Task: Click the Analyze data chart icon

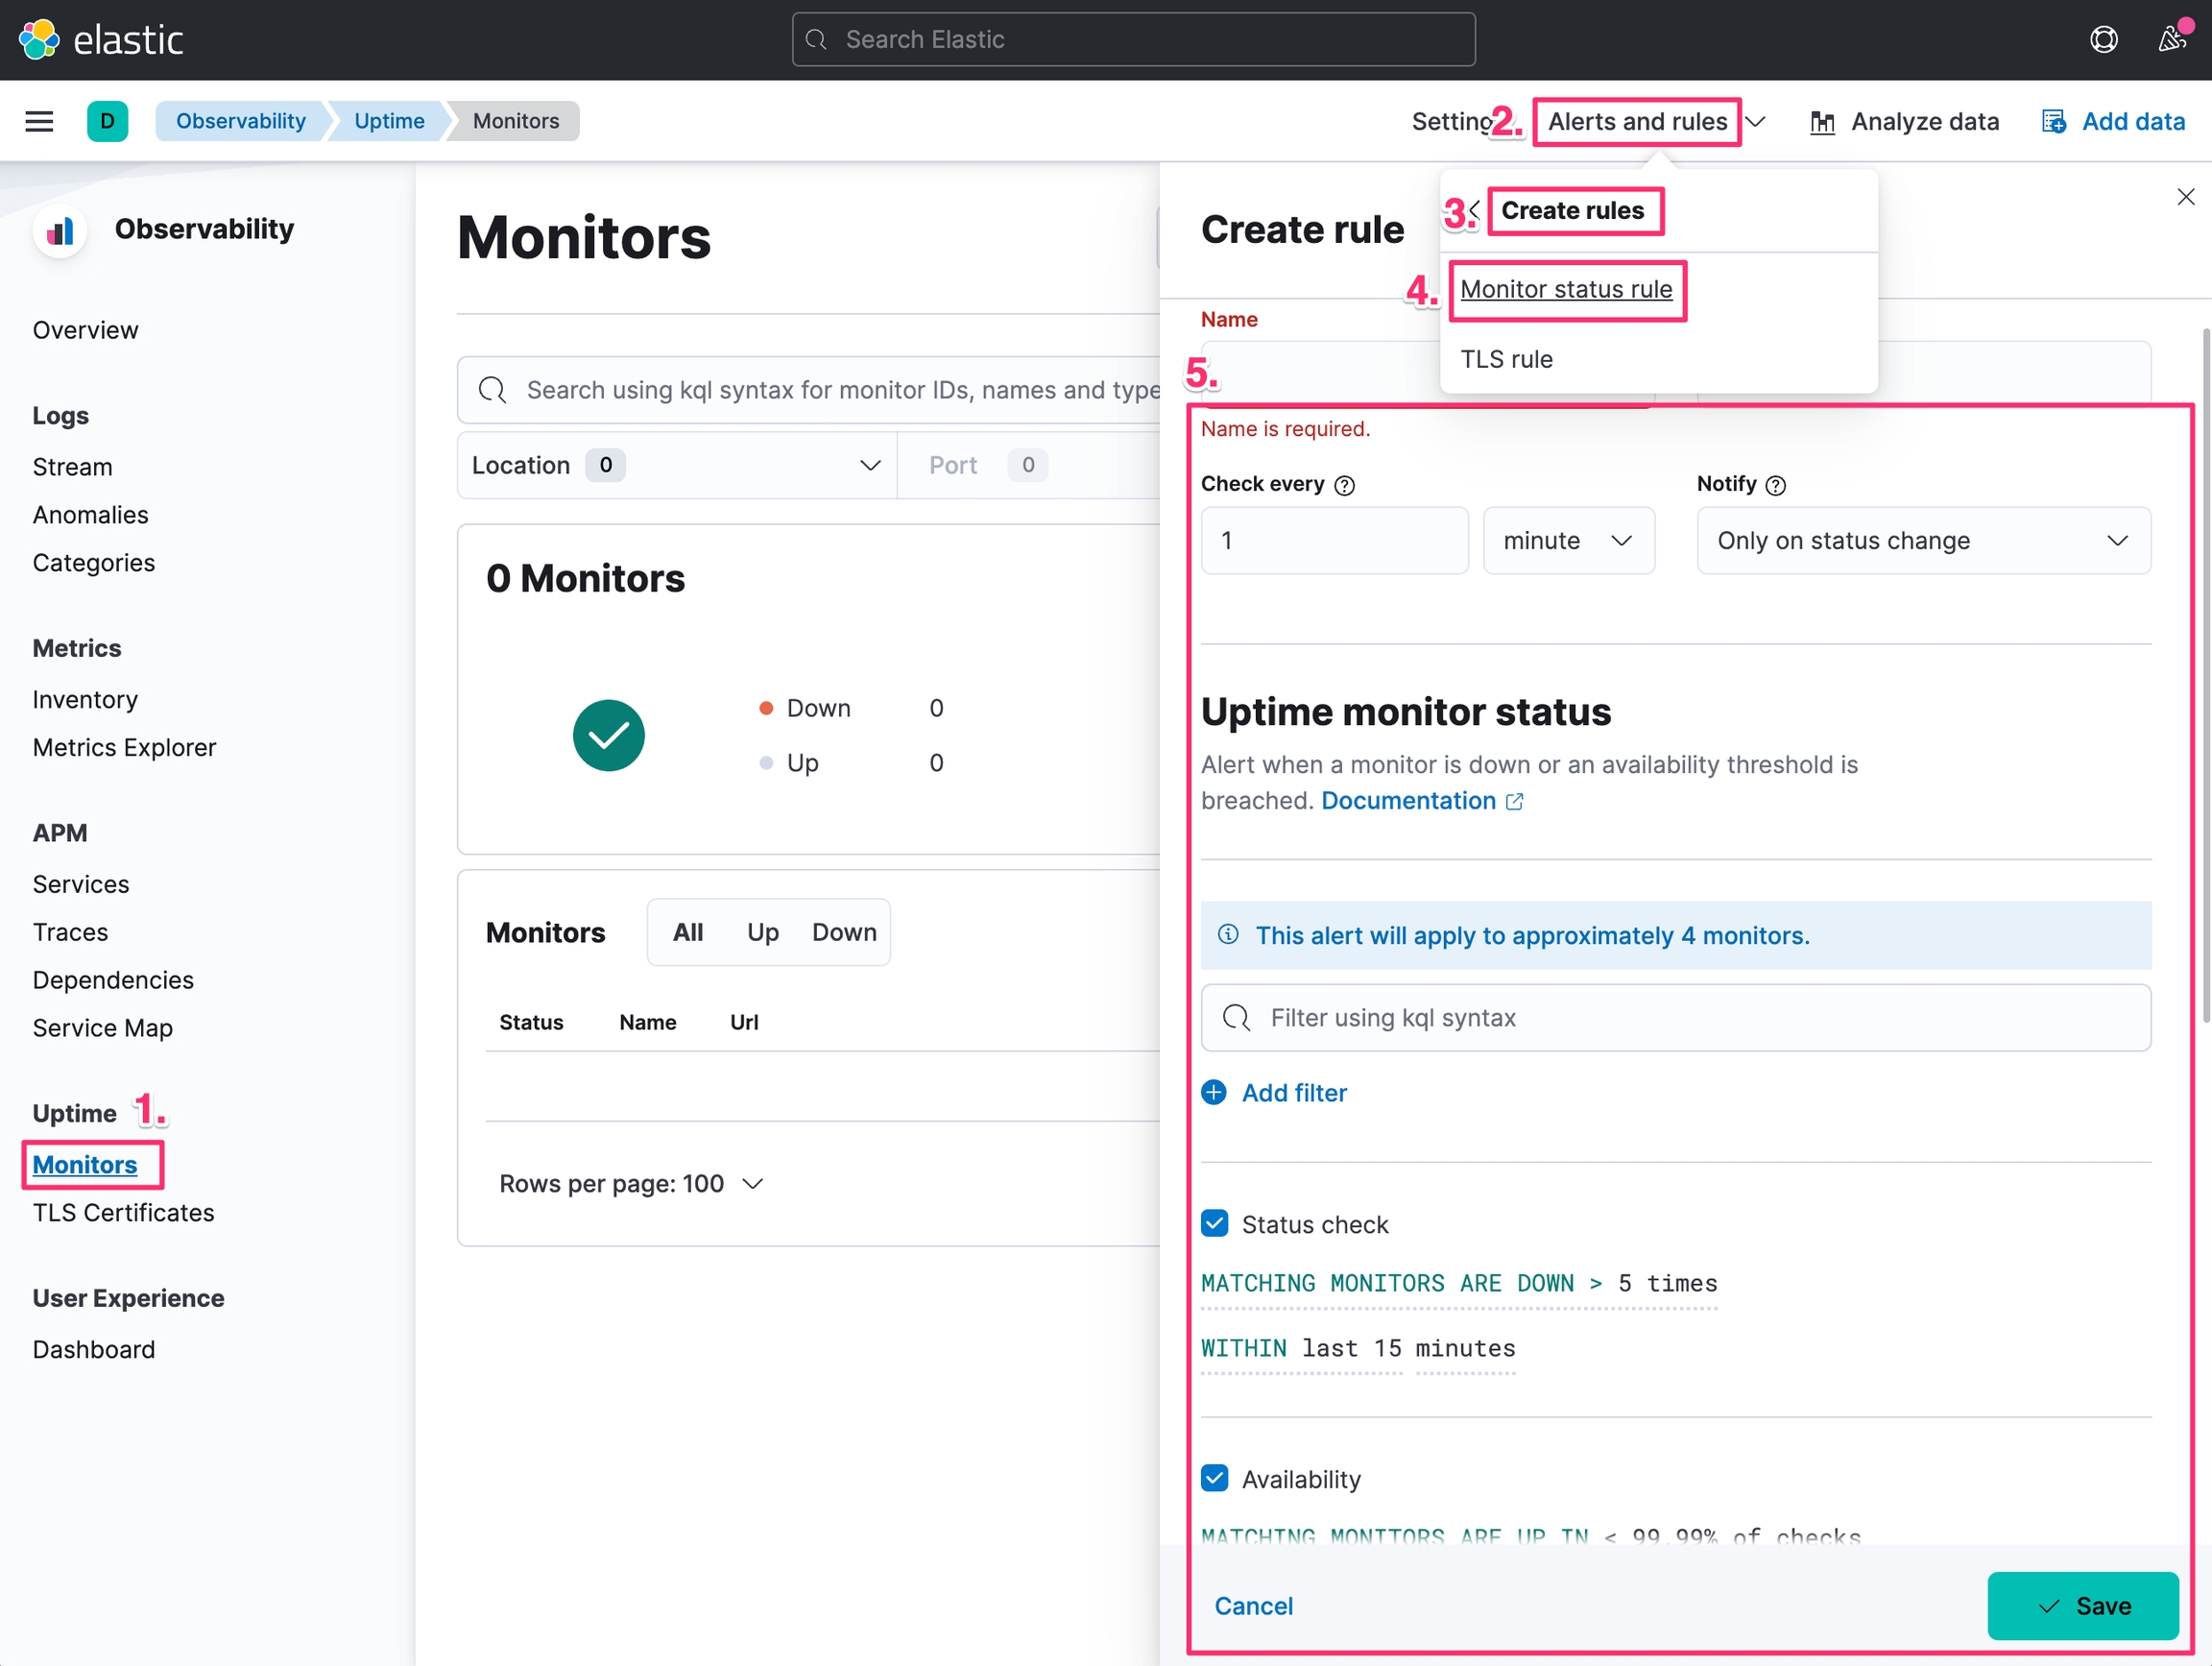Action: pyautogui.click(x=1822, y=122)
